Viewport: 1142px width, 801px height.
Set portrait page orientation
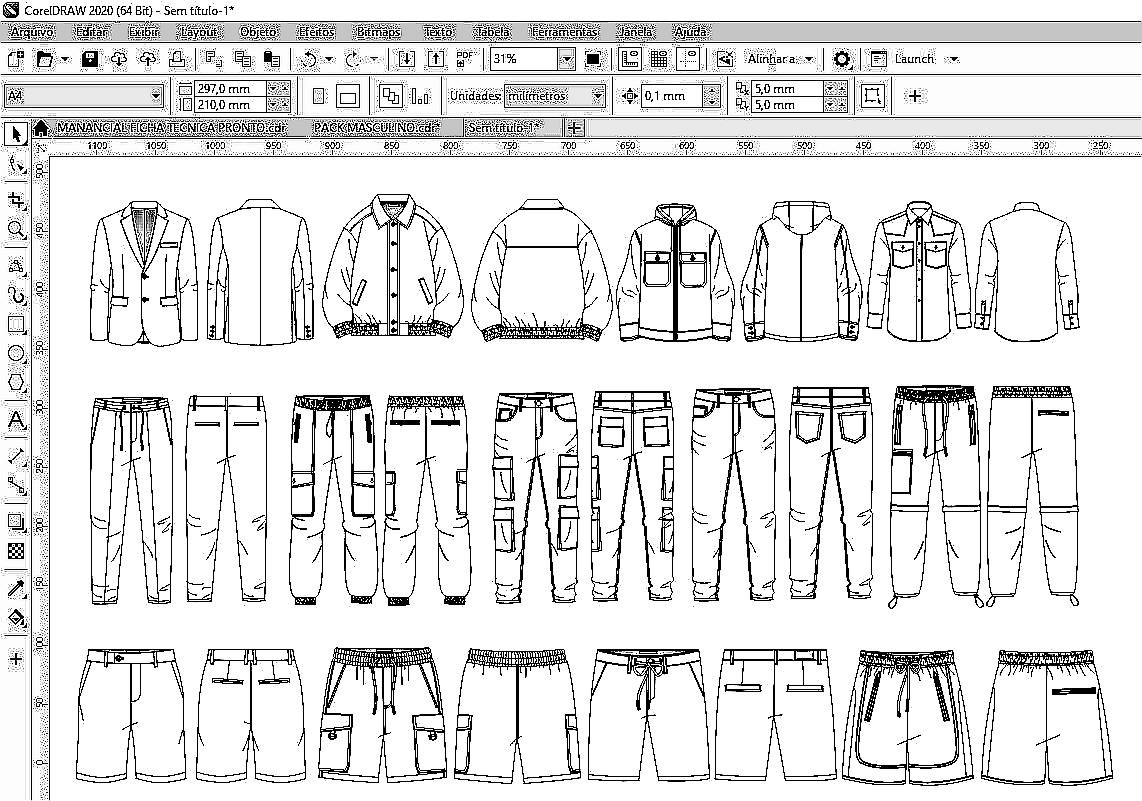(319, 95)
